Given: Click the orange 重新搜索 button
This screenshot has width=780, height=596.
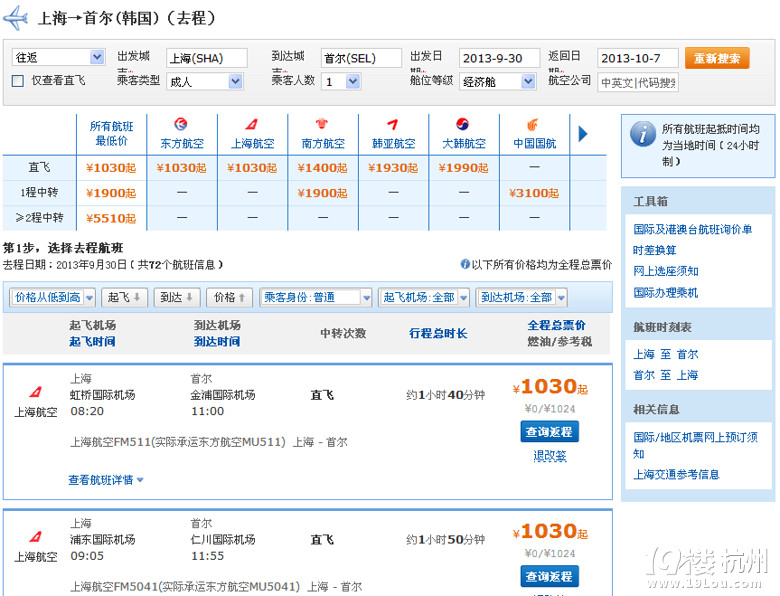Looking at the screenshot, I should (x=717, y=58).
